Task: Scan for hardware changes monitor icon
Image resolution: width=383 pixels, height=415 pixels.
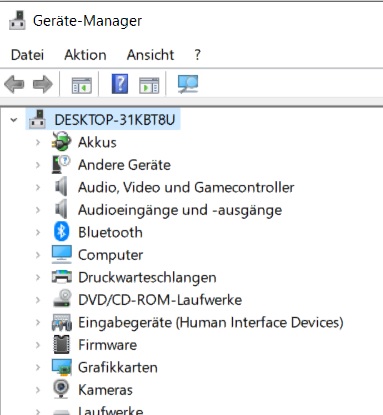Action: coord(188,84)
